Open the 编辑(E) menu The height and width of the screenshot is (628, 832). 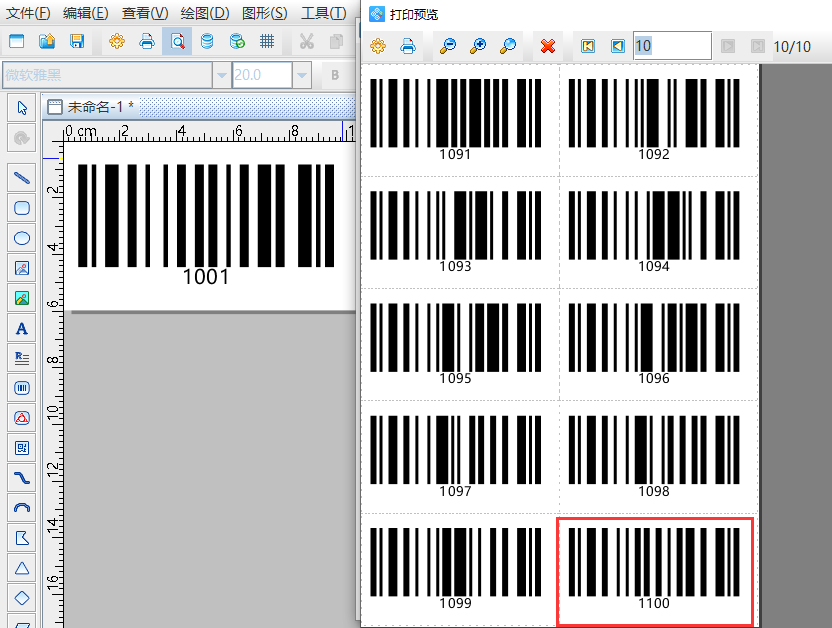click(85, 13)
